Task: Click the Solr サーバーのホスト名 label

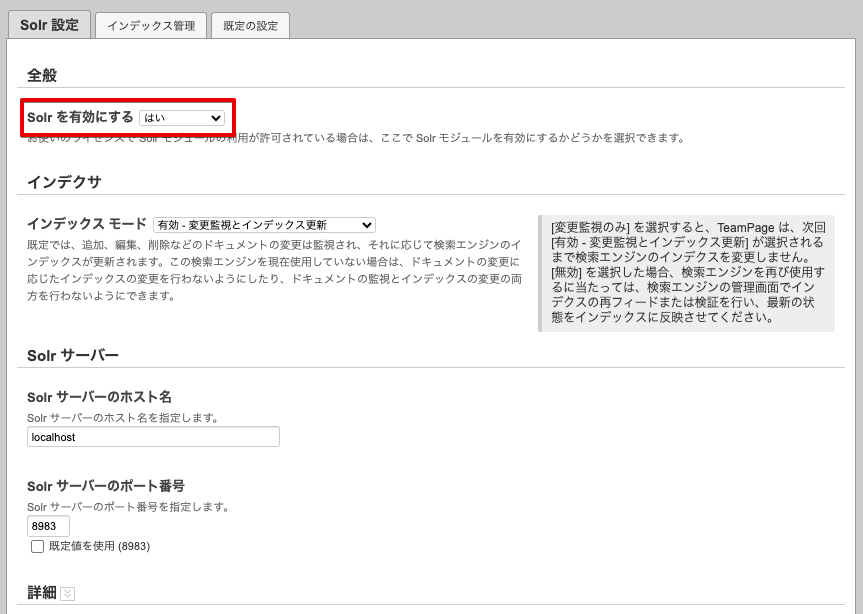Action: point(100,397)
